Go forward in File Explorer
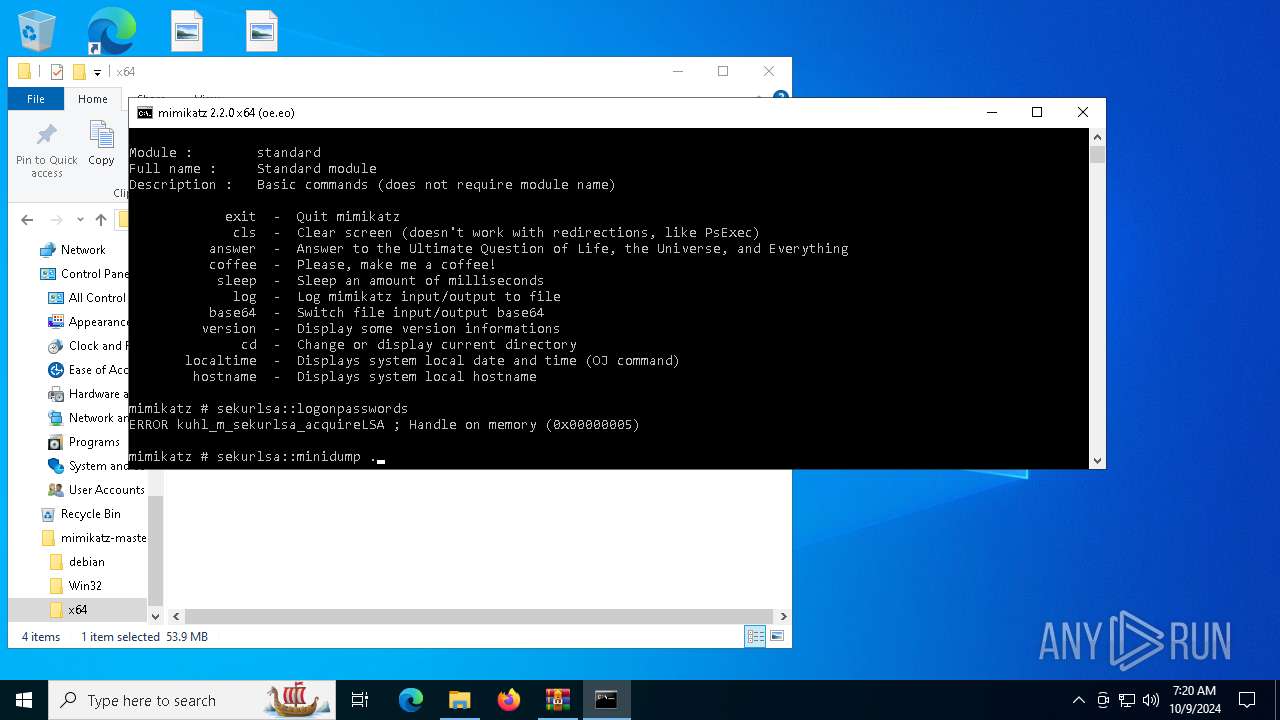Screen dimensions: 1280x720 (x=57, y=220)
